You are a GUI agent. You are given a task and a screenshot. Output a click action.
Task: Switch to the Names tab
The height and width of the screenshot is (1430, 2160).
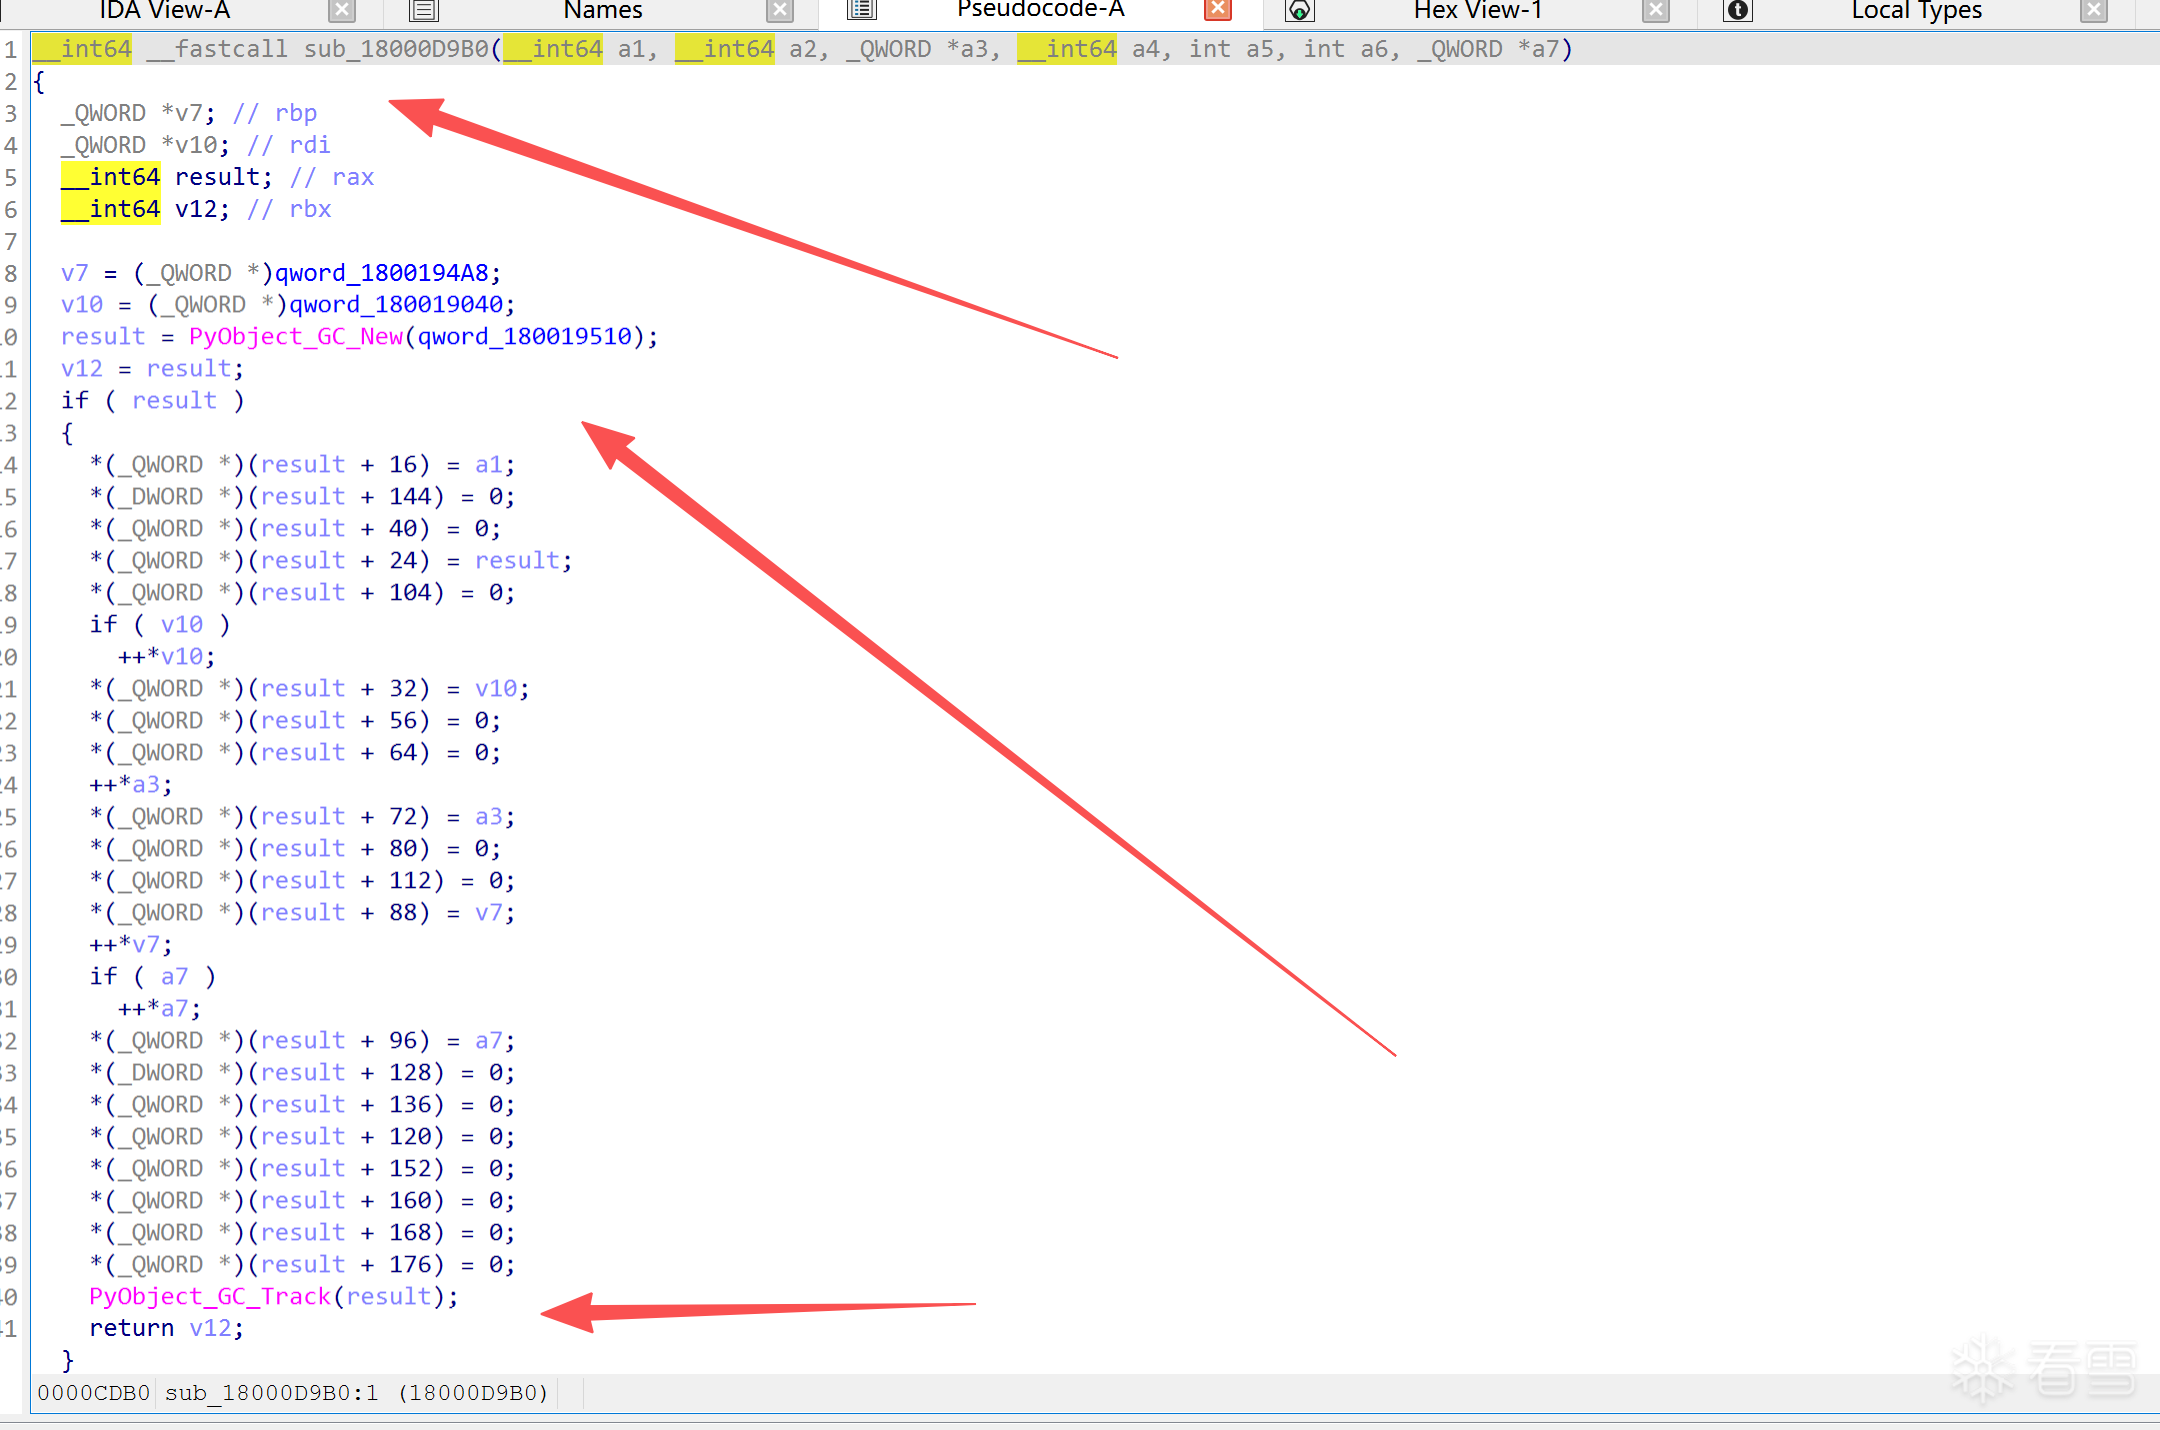[x=602, y=11]
